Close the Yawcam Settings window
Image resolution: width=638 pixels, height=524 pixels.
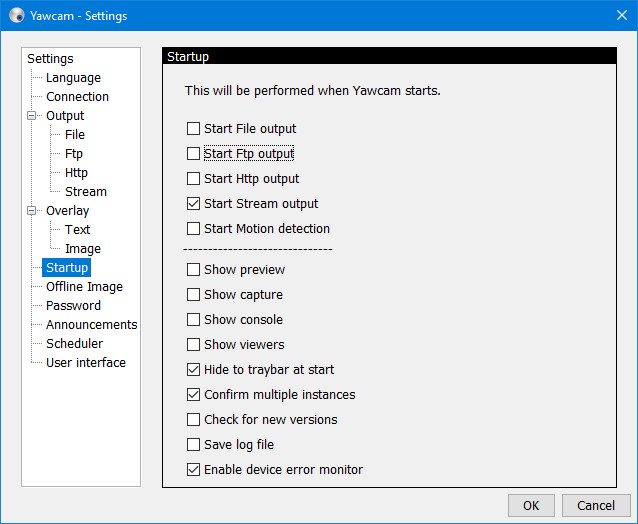(622, 15)
